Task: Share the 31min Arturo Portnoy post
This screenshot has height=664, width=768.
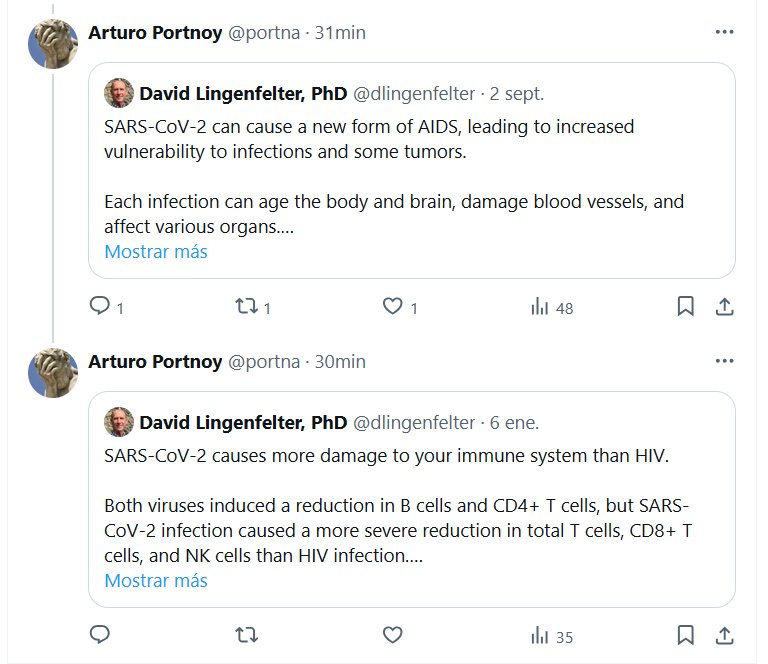Action: point(726,306)
